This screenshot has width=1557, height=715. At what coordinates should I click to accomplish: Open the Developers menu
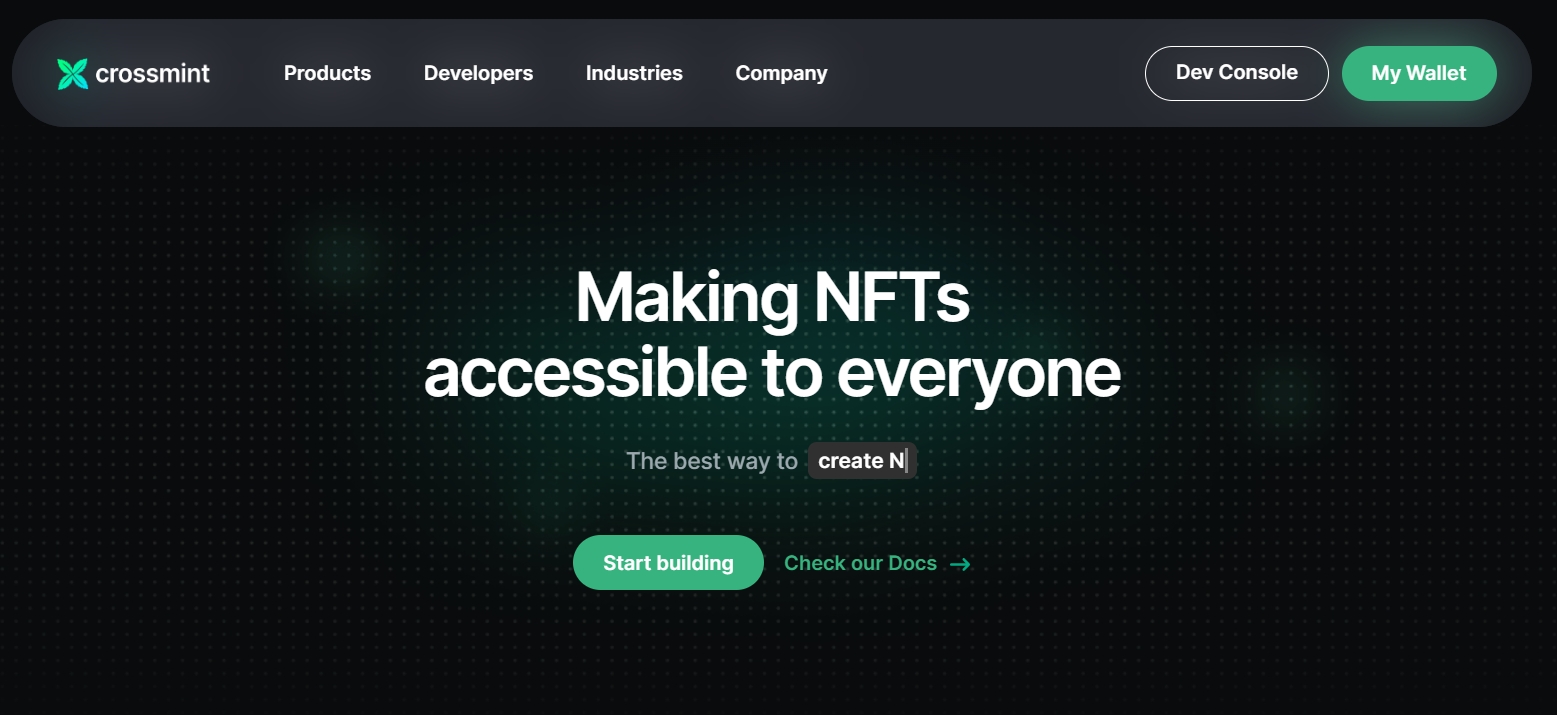click(x=478, y=73)
